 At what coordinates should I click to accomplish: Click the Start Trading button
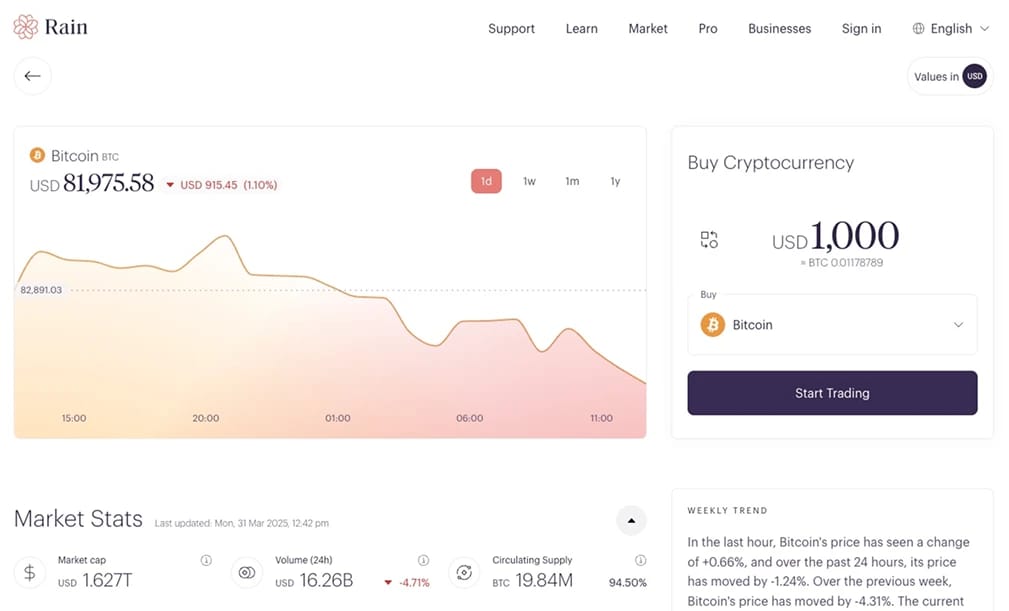coord(832,393)
